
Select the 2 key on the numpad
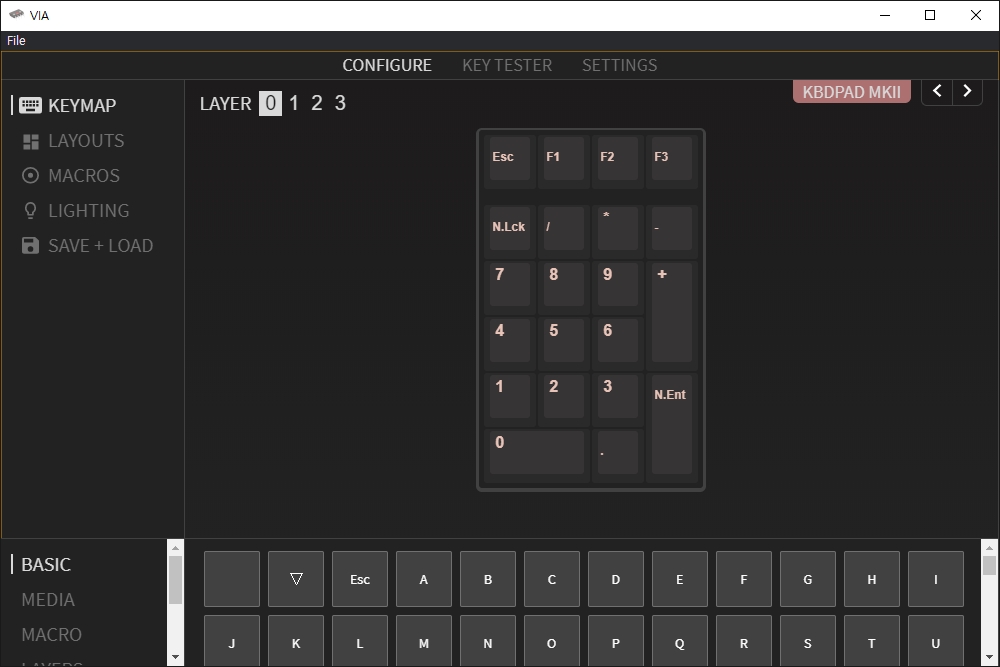564,399
